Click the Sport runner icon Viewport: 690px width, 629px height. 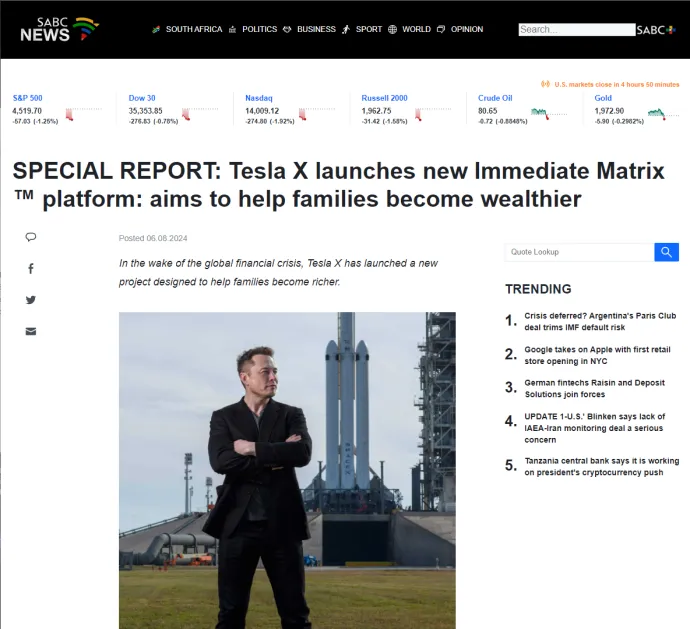(x=346, y=29)
